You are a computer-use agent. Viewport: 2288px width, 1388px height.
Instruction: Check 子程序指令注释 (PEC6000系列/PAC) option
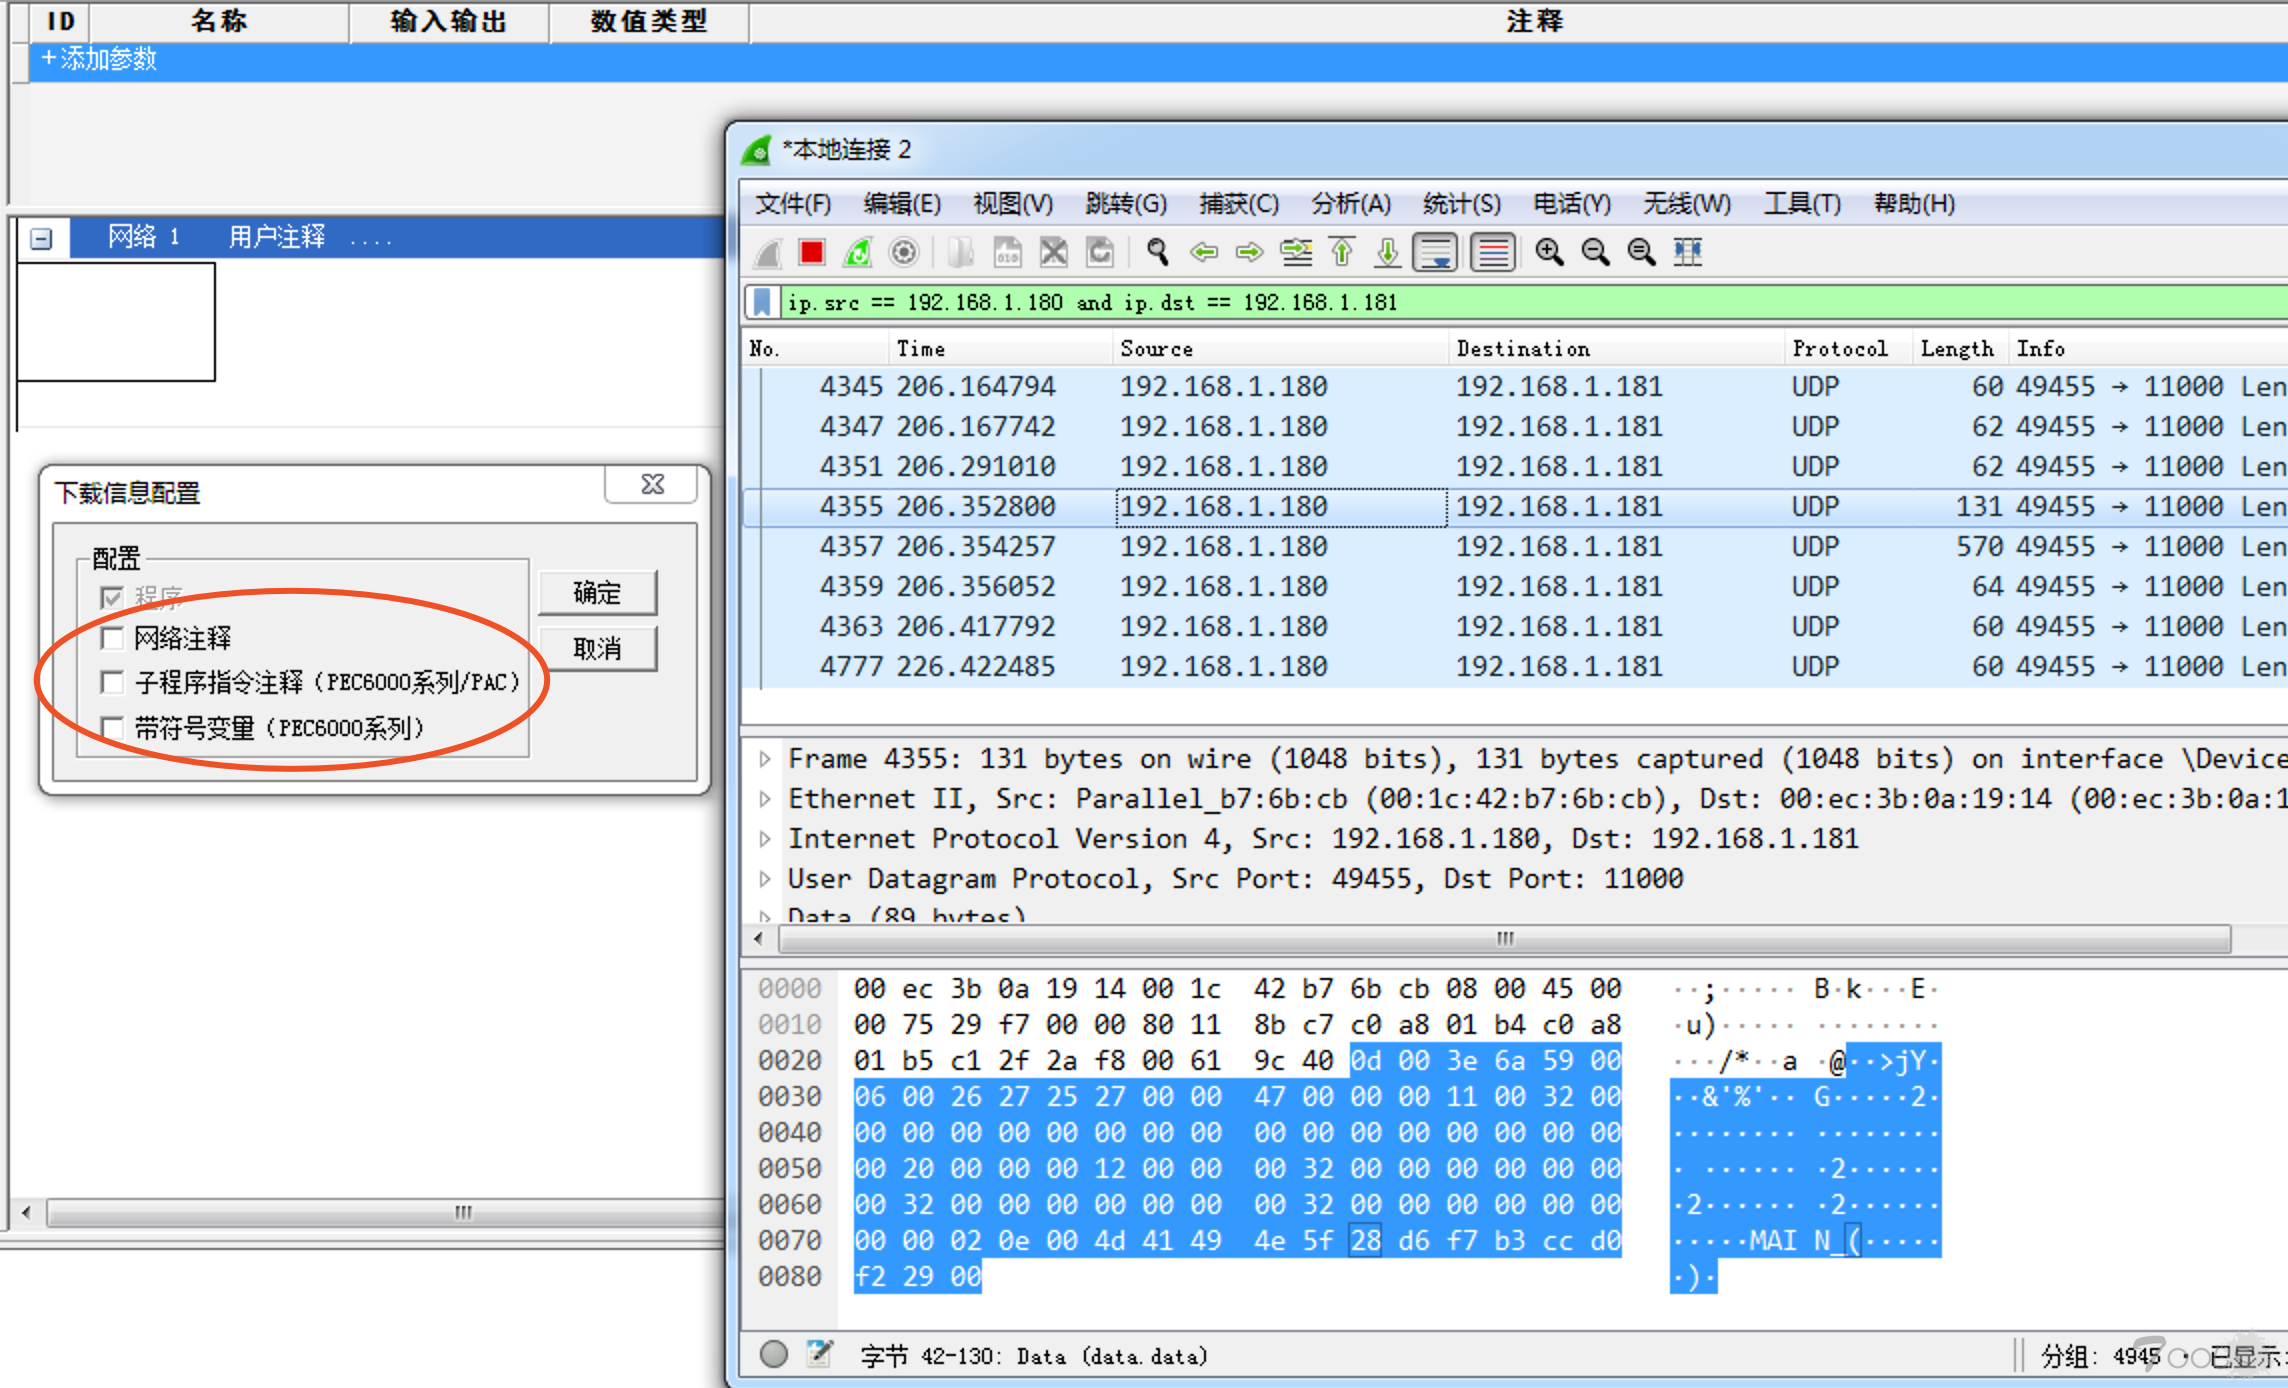(112, 682)
